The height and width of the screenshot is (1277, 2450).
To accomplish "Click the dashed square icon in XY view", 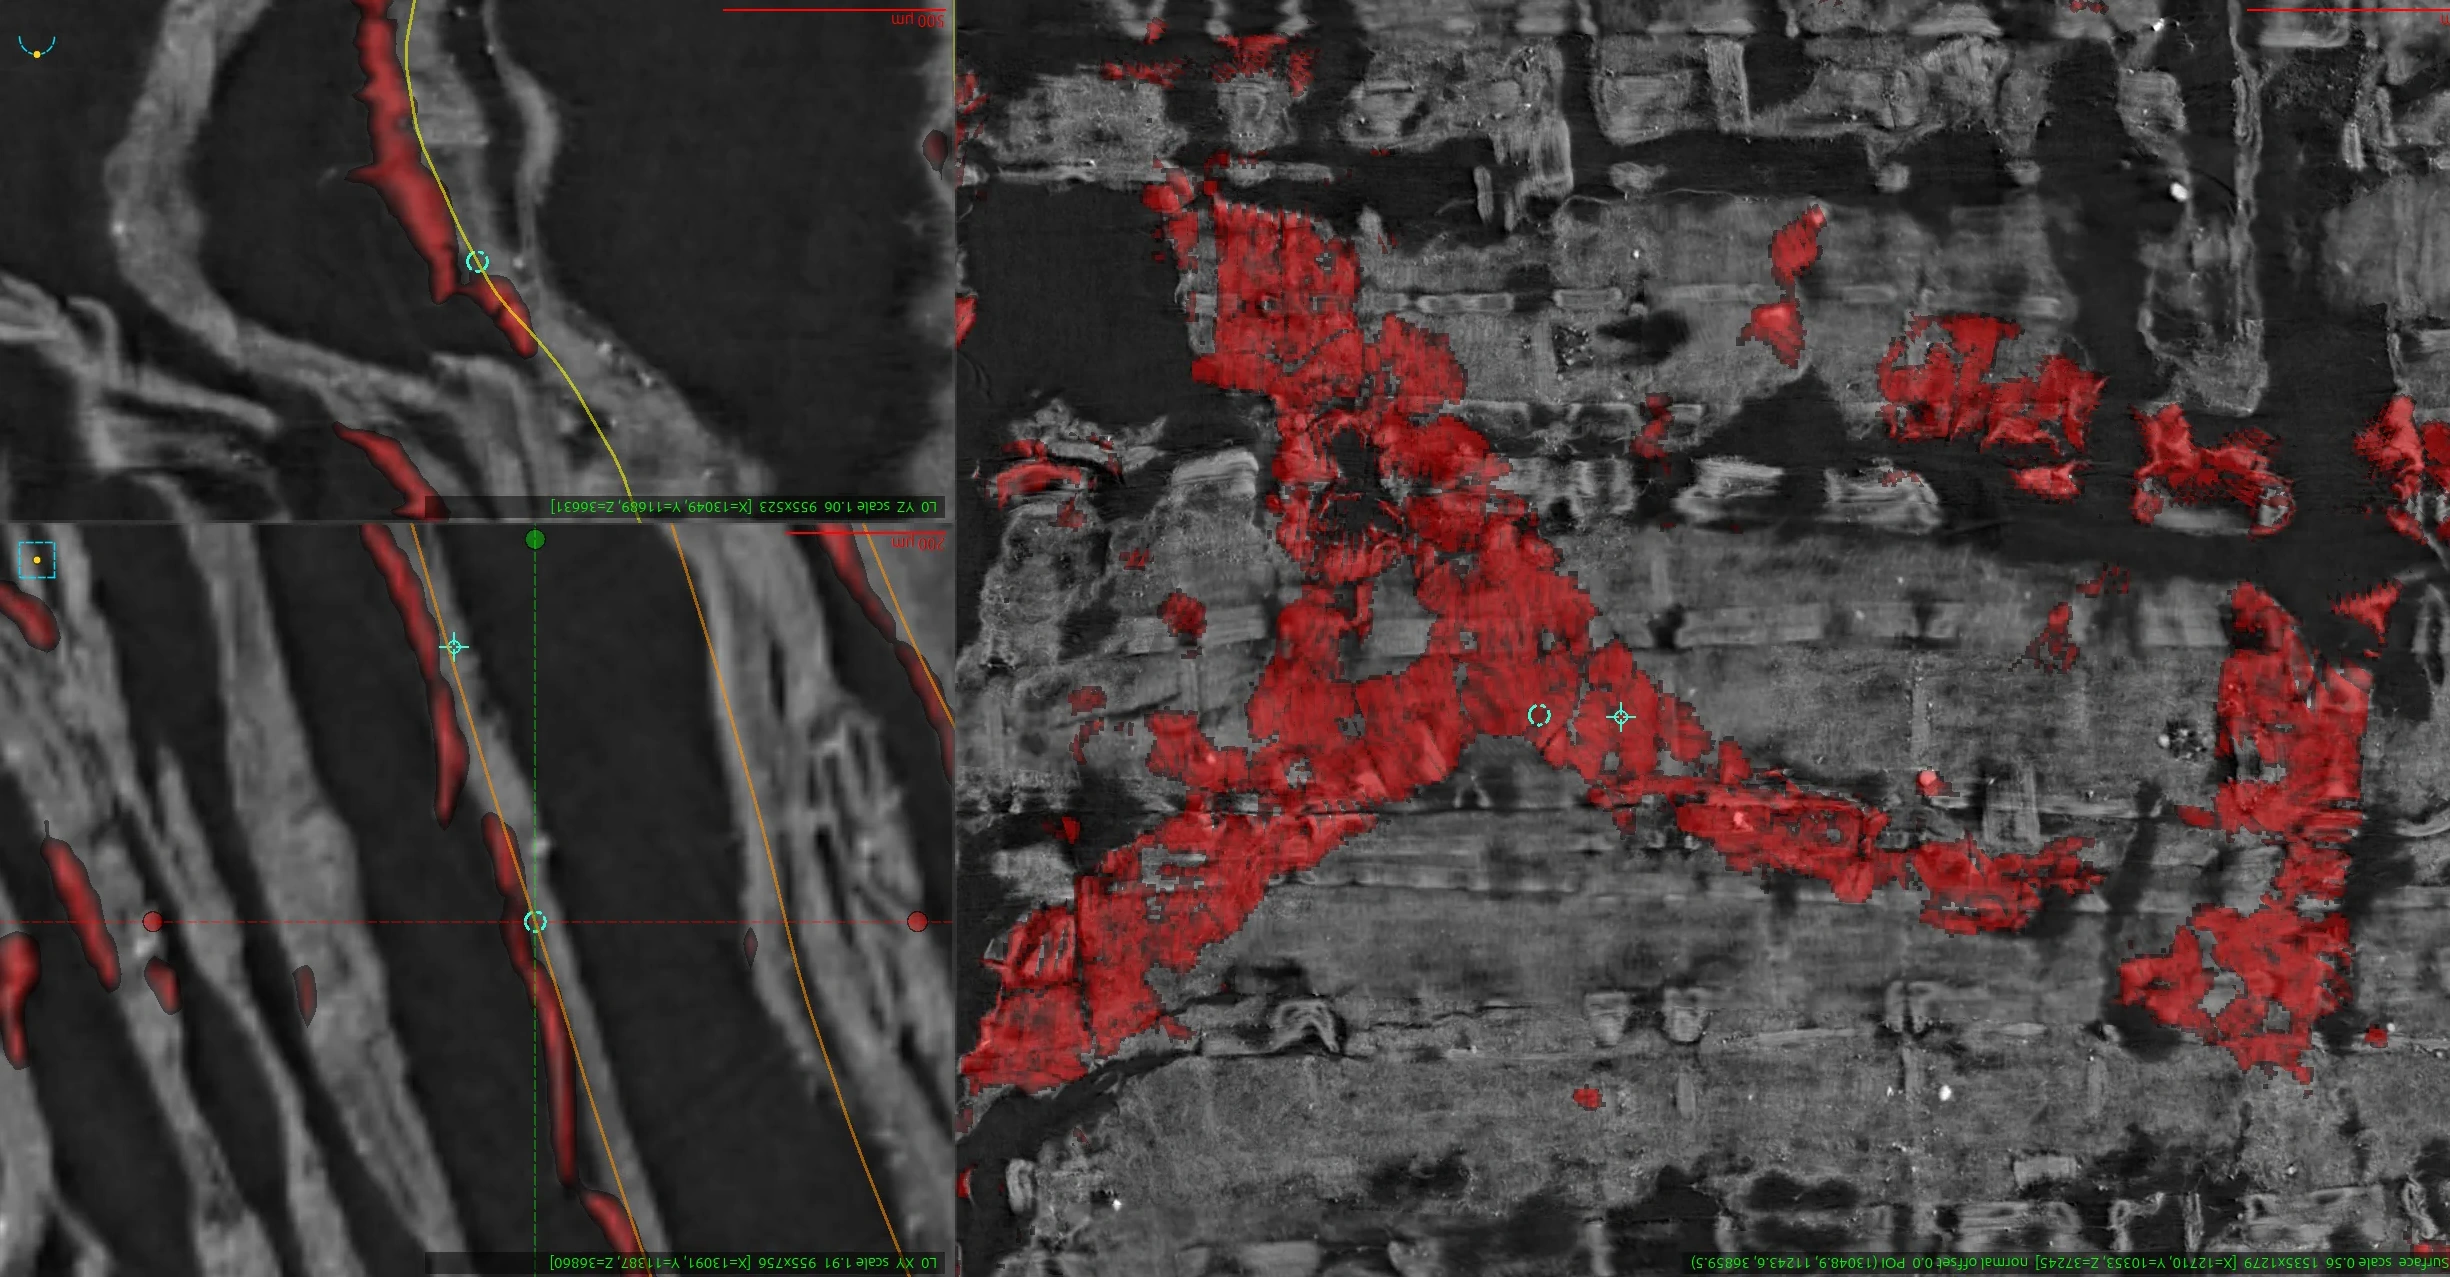I will [x=37, y=560].
